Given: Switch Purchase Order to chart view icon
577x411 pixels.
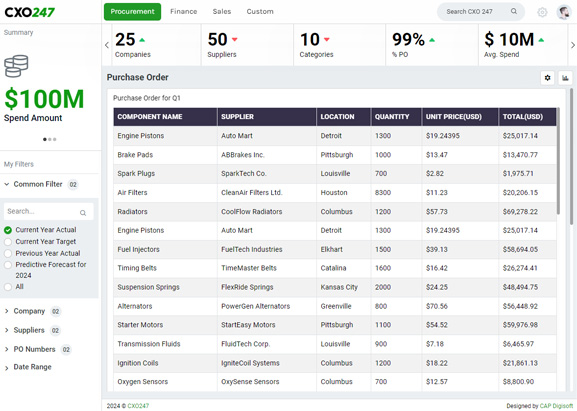Looking at the screenshot, I should pyautogui.click(x=565, y=78).
